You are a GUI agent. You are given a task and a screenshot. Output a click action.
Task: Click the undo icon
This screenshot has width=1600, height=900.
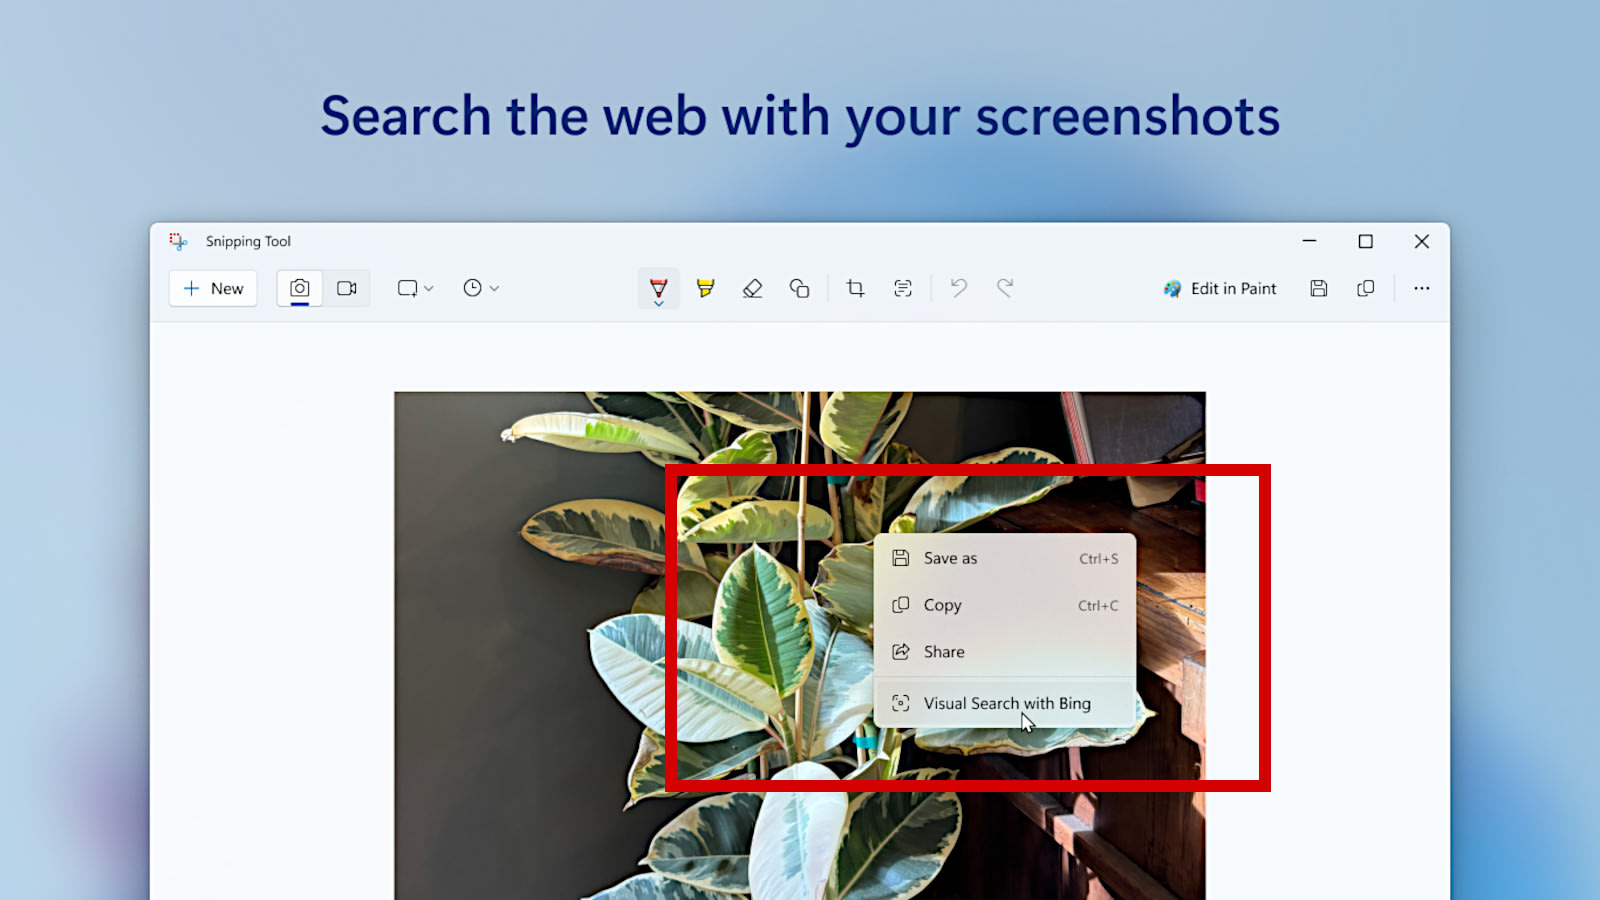tap(958, 288)
